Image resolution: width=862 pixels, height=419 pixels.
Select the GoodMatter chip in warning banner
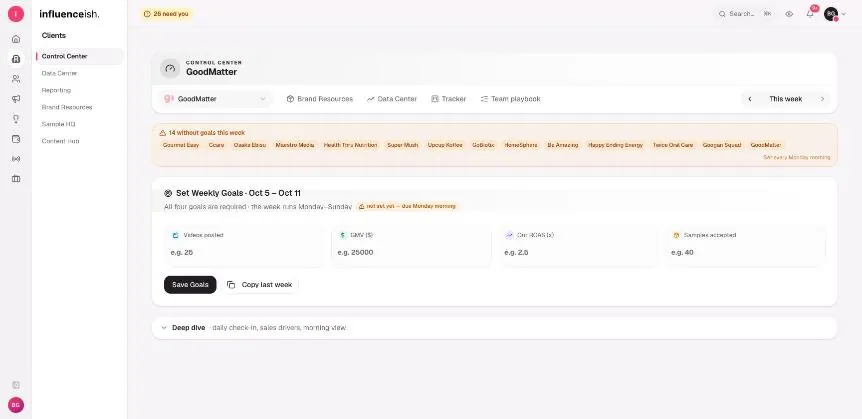(x=765, y=145)
